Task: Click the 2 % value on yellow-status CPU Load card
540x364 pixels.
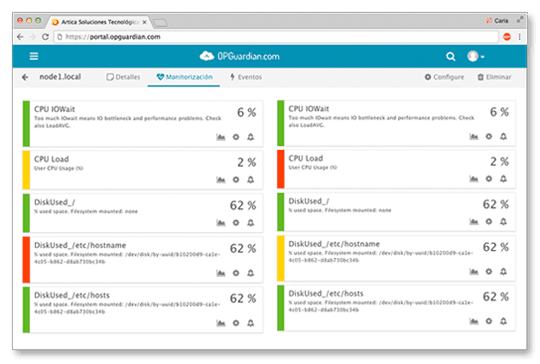Action: coord(247,162)
